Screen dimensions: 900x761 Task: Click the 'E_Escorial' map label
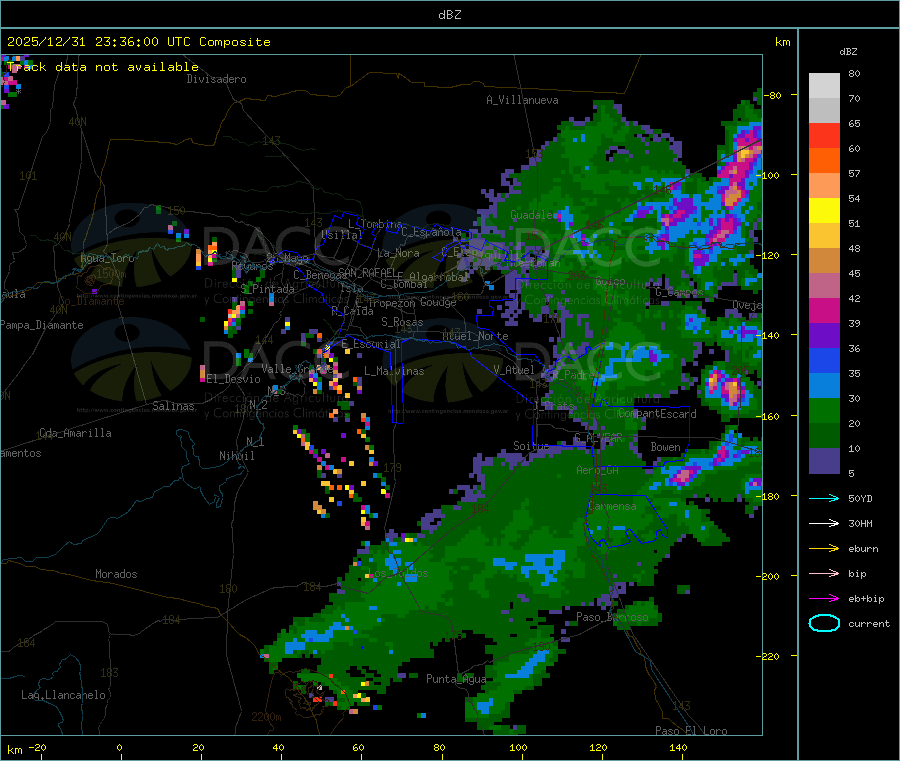(x=371, y=344)
